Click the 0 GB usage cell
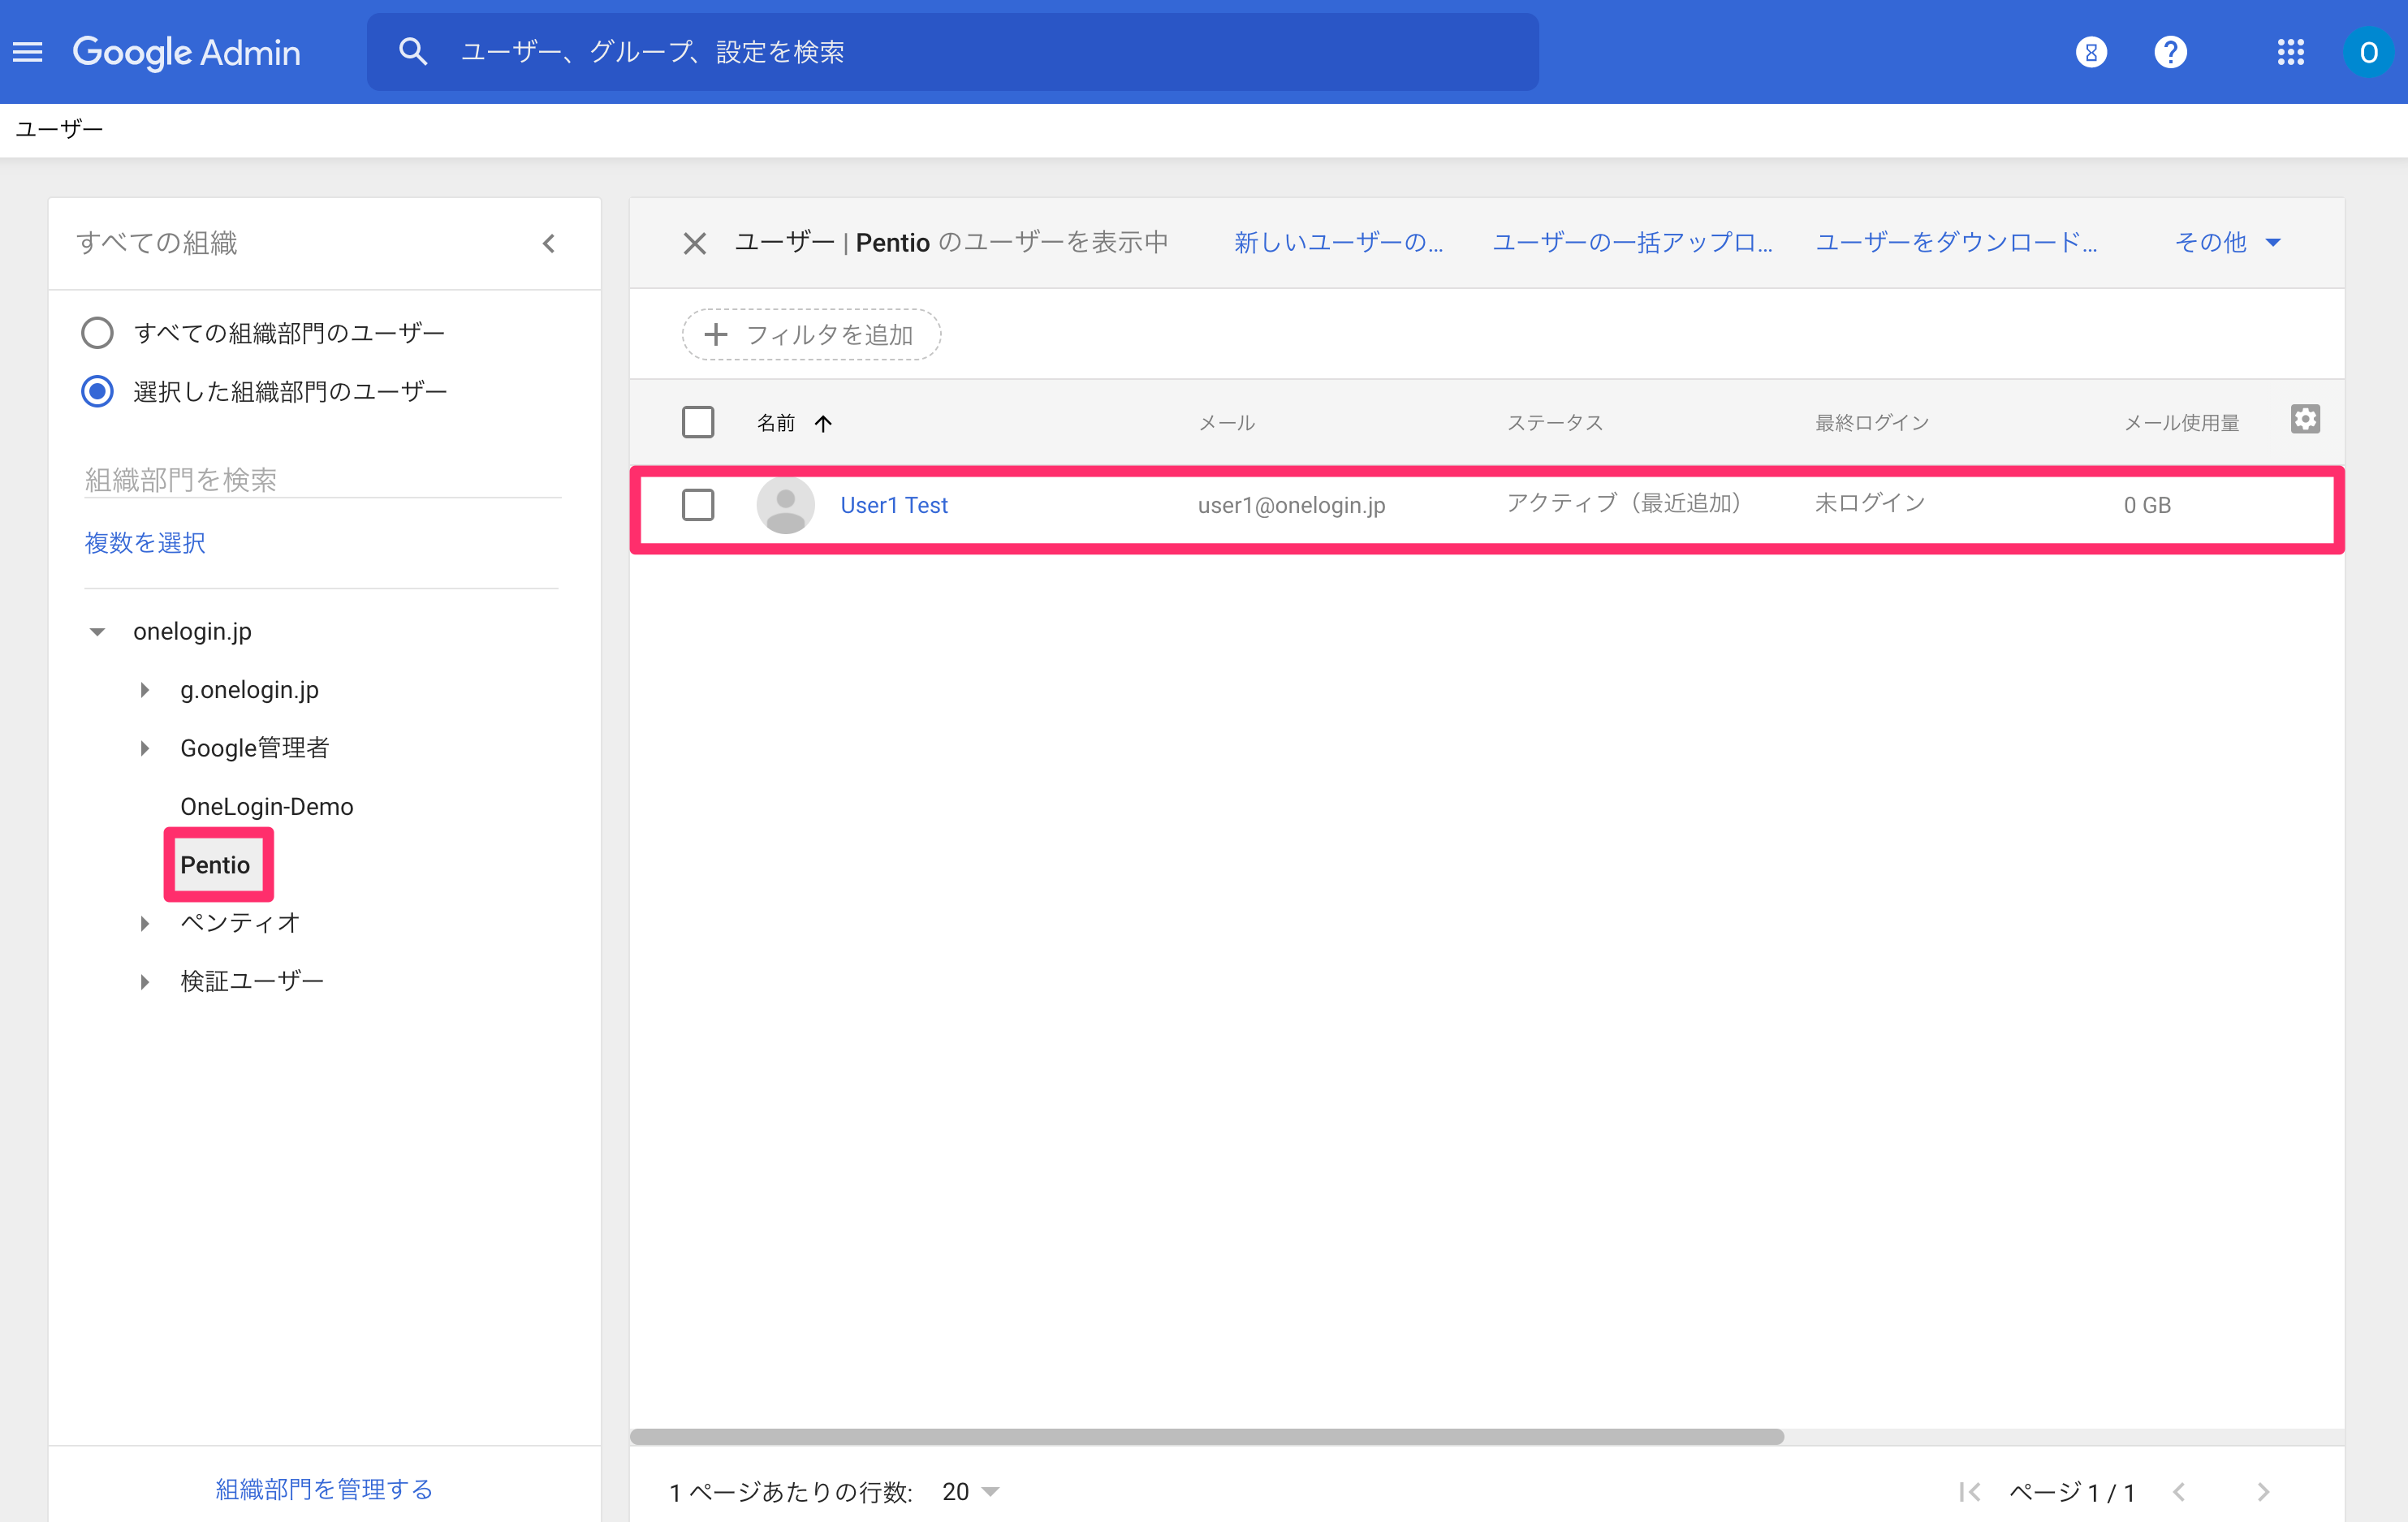The image size is (2408, 1522). (2147, 505)
